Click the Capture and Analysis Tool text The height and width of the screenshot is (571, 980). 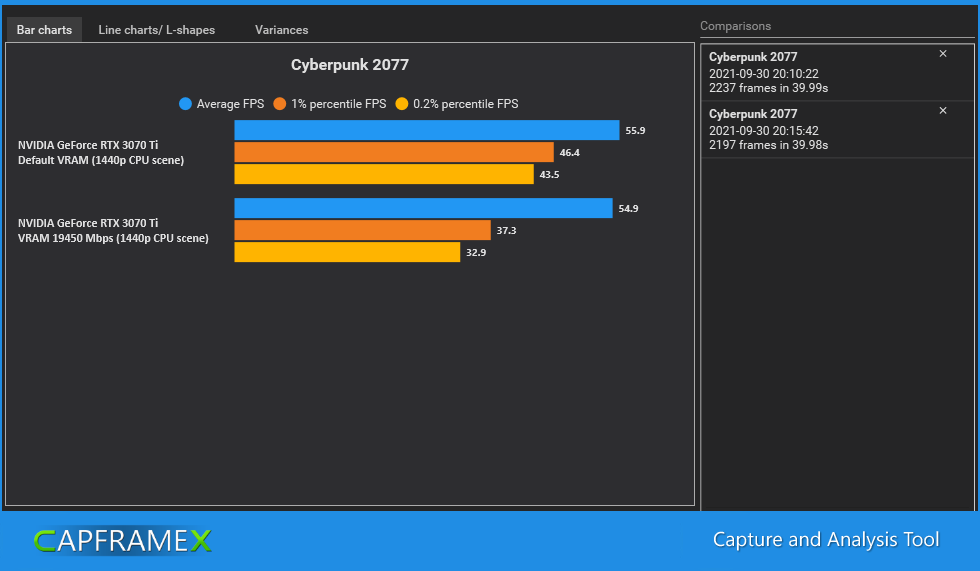pyautogui.click(x=826, y=540)
